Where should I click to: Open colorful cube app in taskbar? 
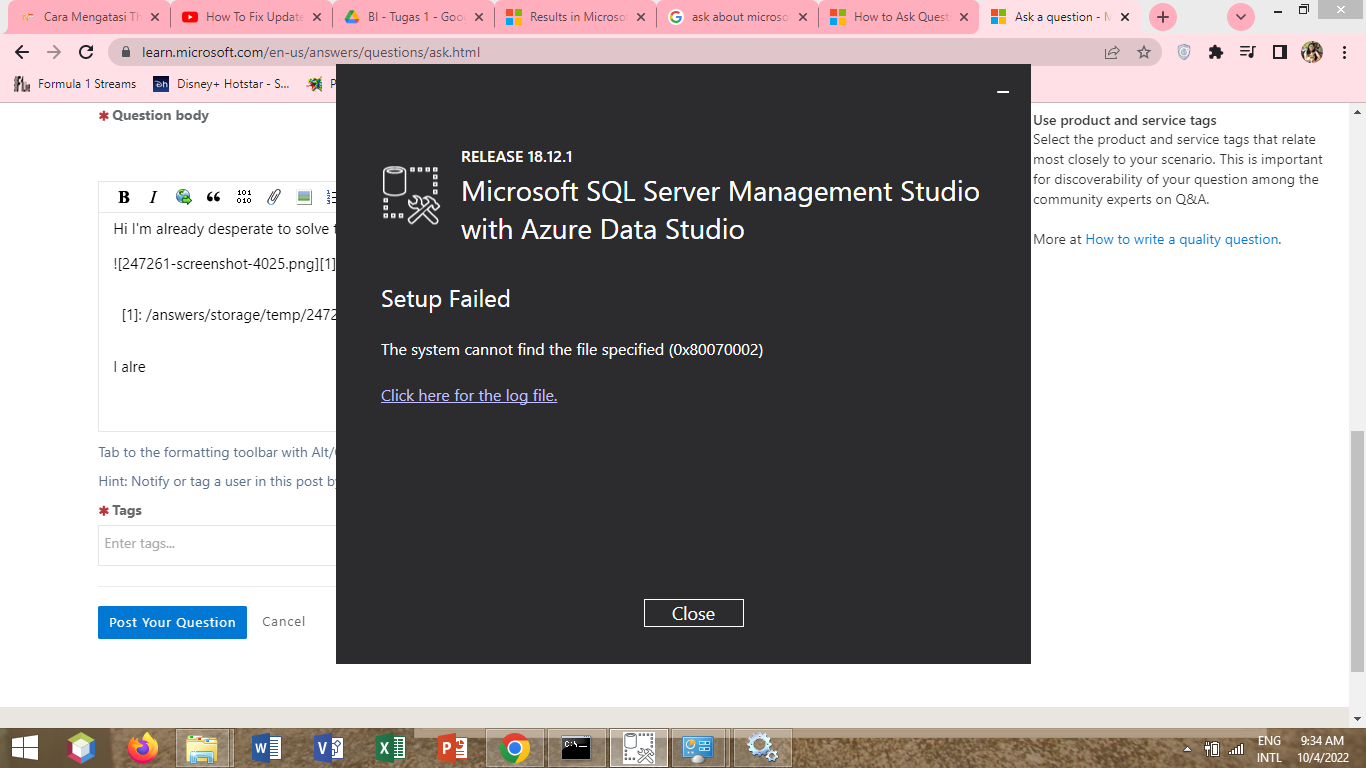click(x=82, y=747)
